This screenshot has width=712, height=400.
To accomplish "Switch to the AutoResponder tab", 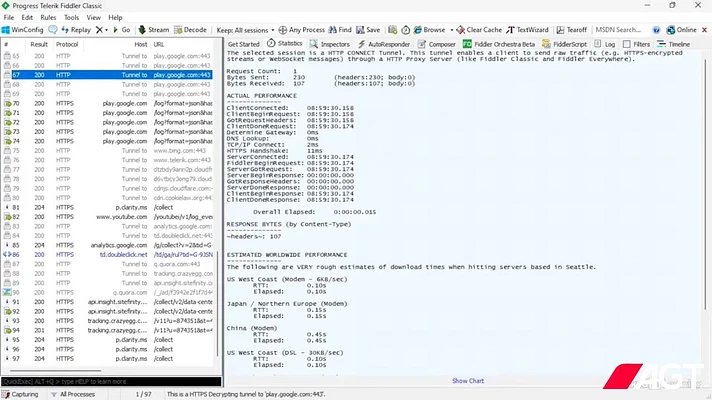I will [384, 44].
